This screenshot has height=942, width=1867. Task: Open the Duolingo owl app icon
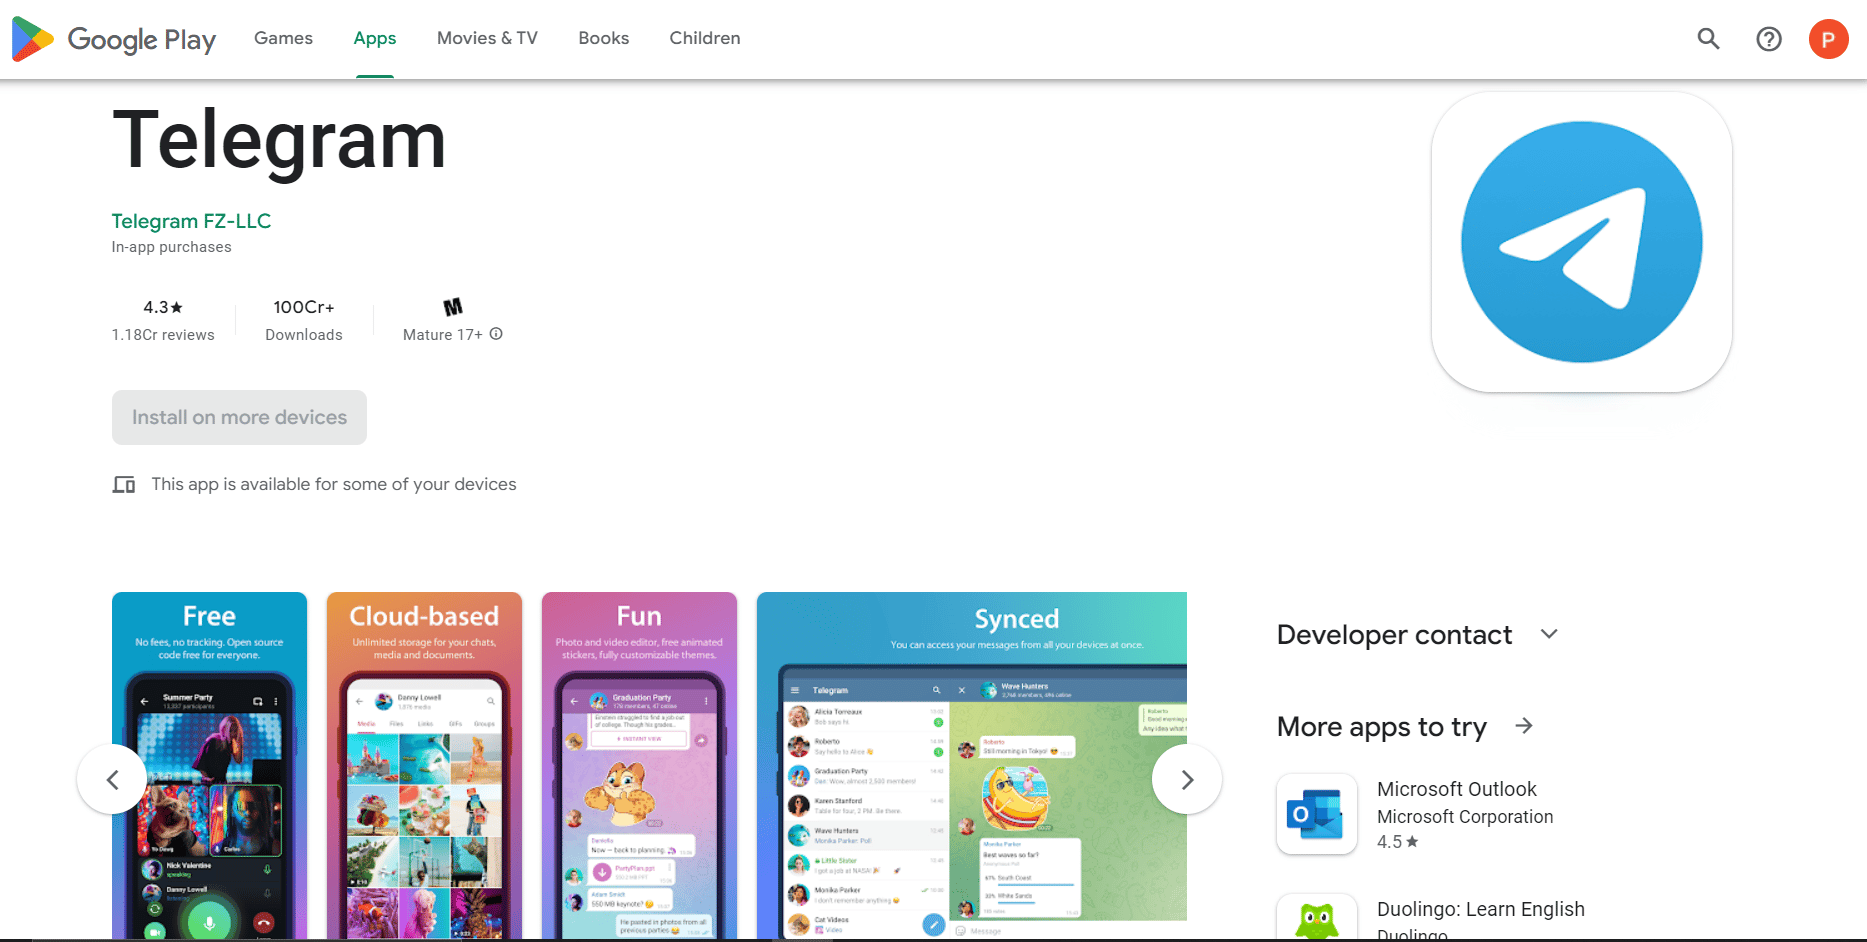1317,918
